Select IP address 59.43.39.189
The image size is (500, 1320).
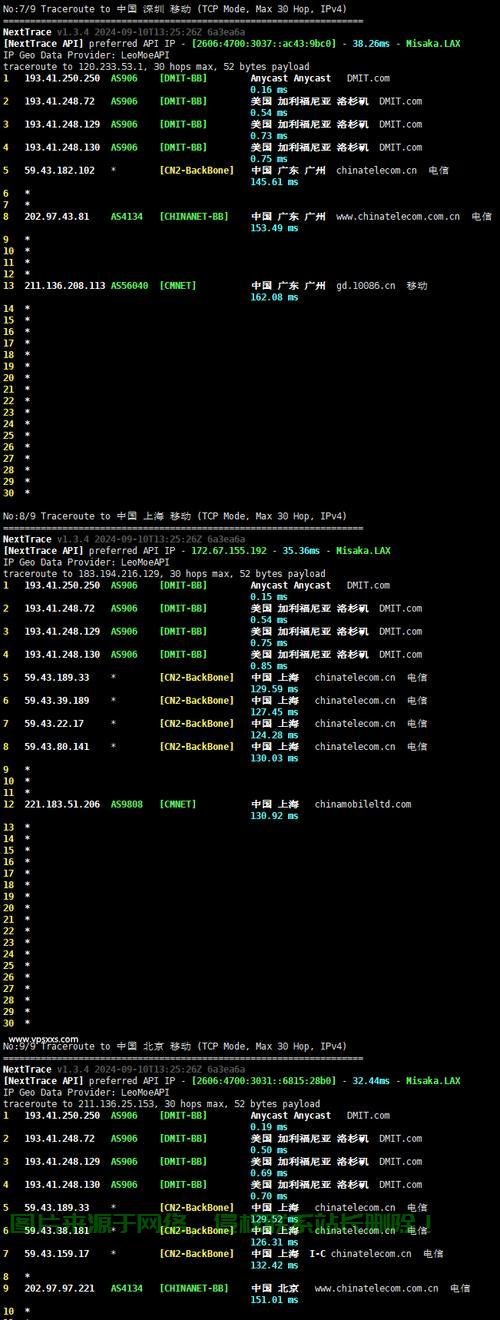pos(57,701)
